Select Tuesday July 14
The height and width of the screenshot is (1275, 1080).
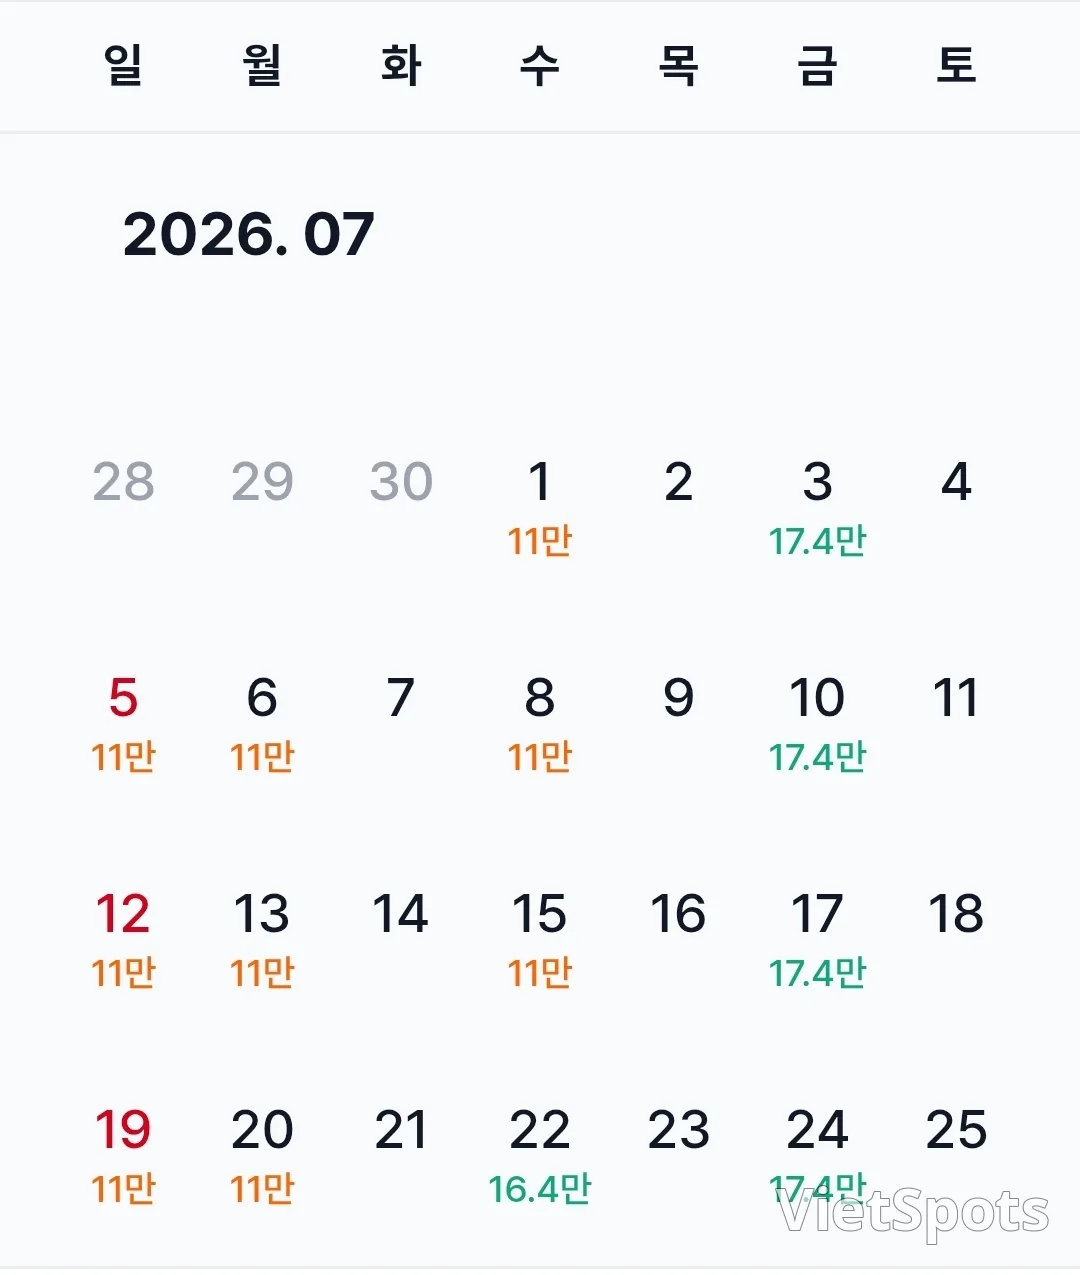[x=401, y=914]
